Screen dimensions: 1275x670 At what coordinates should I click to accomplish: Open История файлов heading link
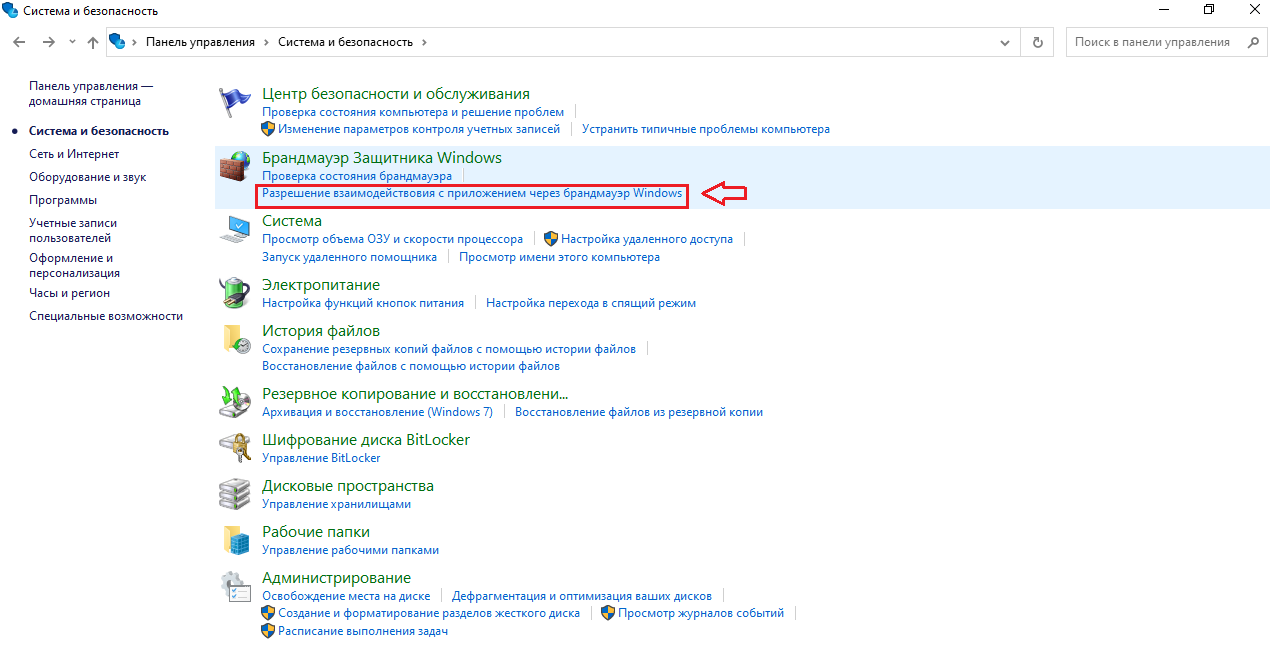click(x=321, y=331)
